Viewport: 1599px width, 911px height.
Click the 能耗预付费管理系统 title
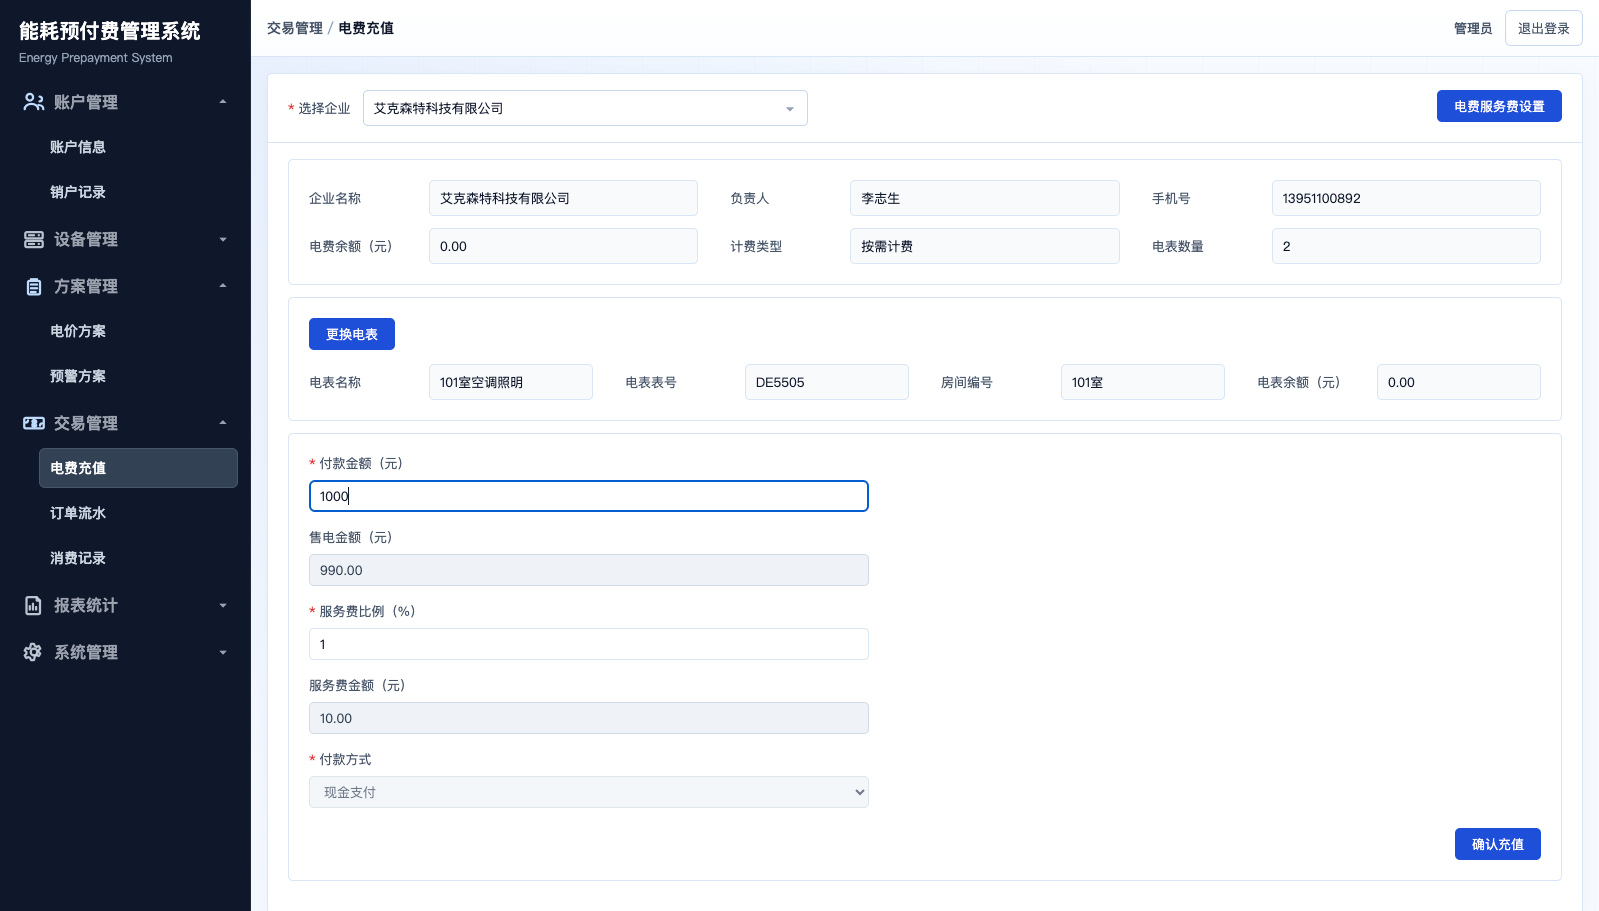(110, 31)
